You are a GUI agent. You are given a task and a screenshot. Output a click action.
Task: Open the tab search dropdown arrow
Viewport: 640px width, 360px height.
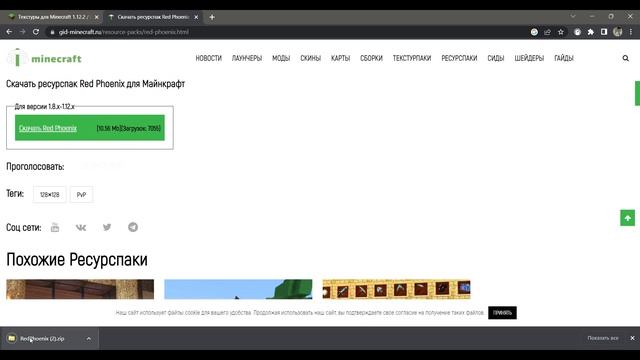[573, 16]
